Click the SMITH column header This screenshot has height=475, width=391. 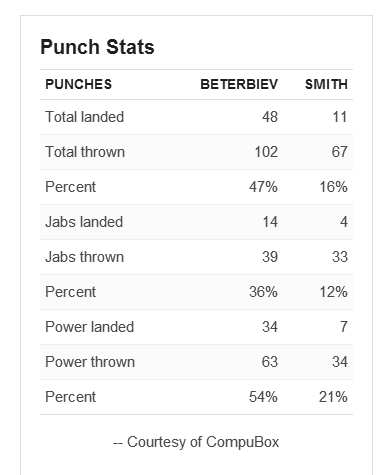click(326, 84)
